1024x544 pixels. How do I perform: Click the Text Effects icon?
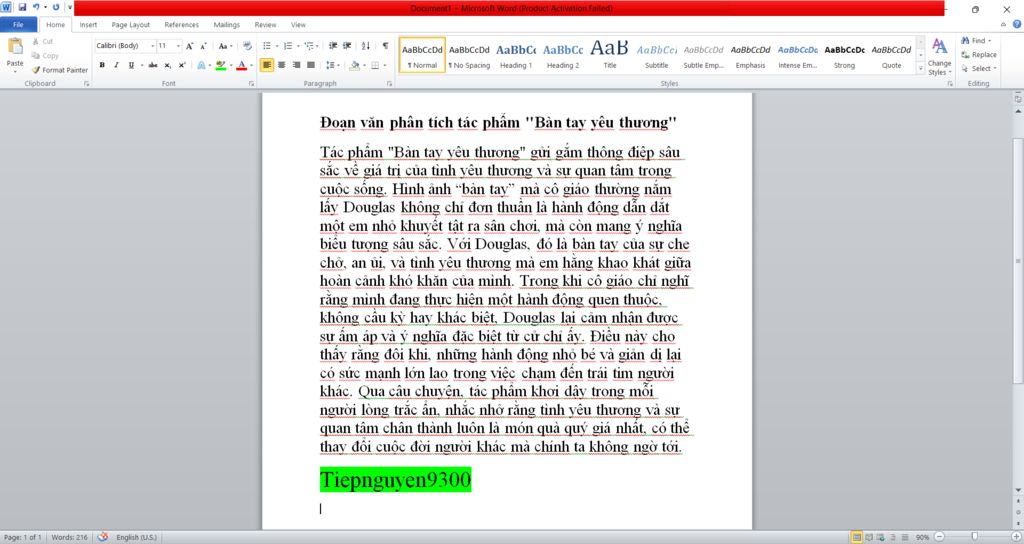click(202, 65)
